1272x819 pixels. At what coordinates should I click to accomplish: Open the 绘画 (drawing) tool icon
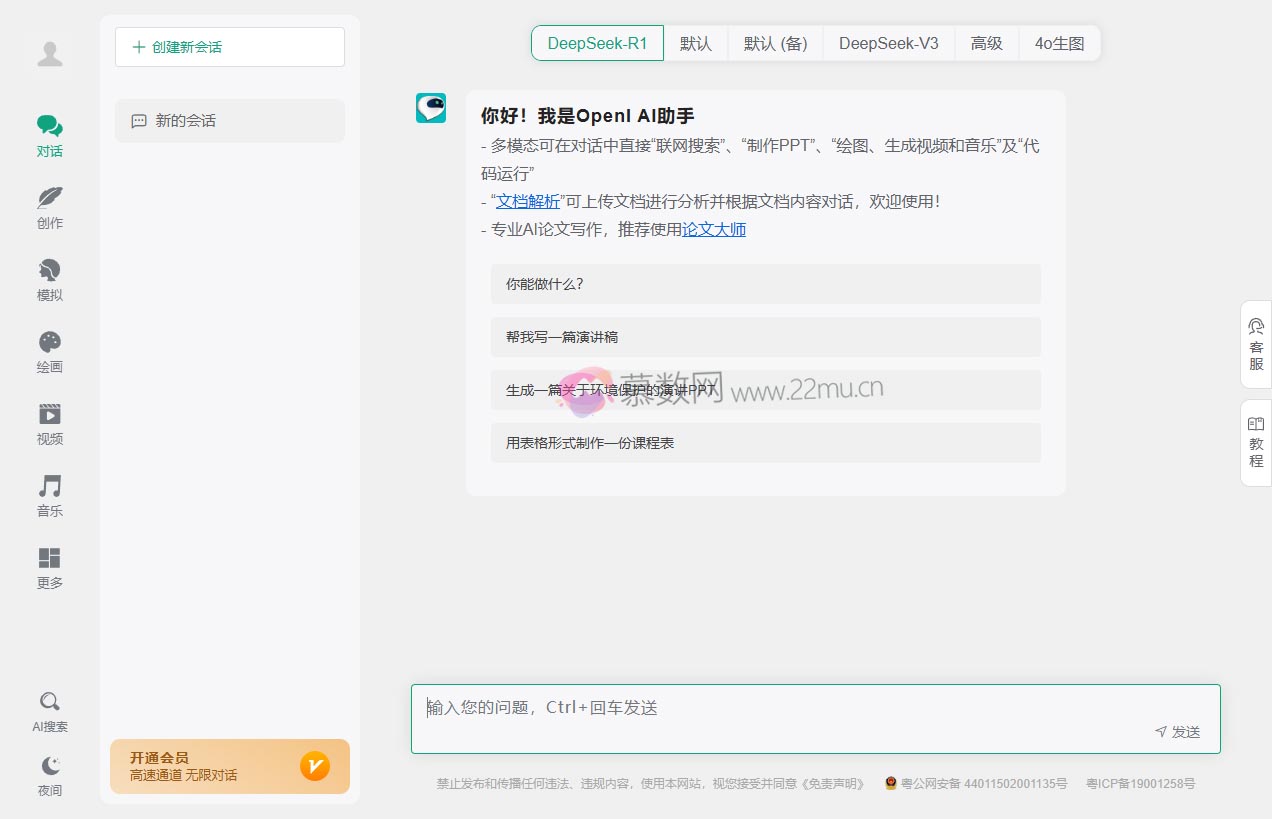point(49,349)
